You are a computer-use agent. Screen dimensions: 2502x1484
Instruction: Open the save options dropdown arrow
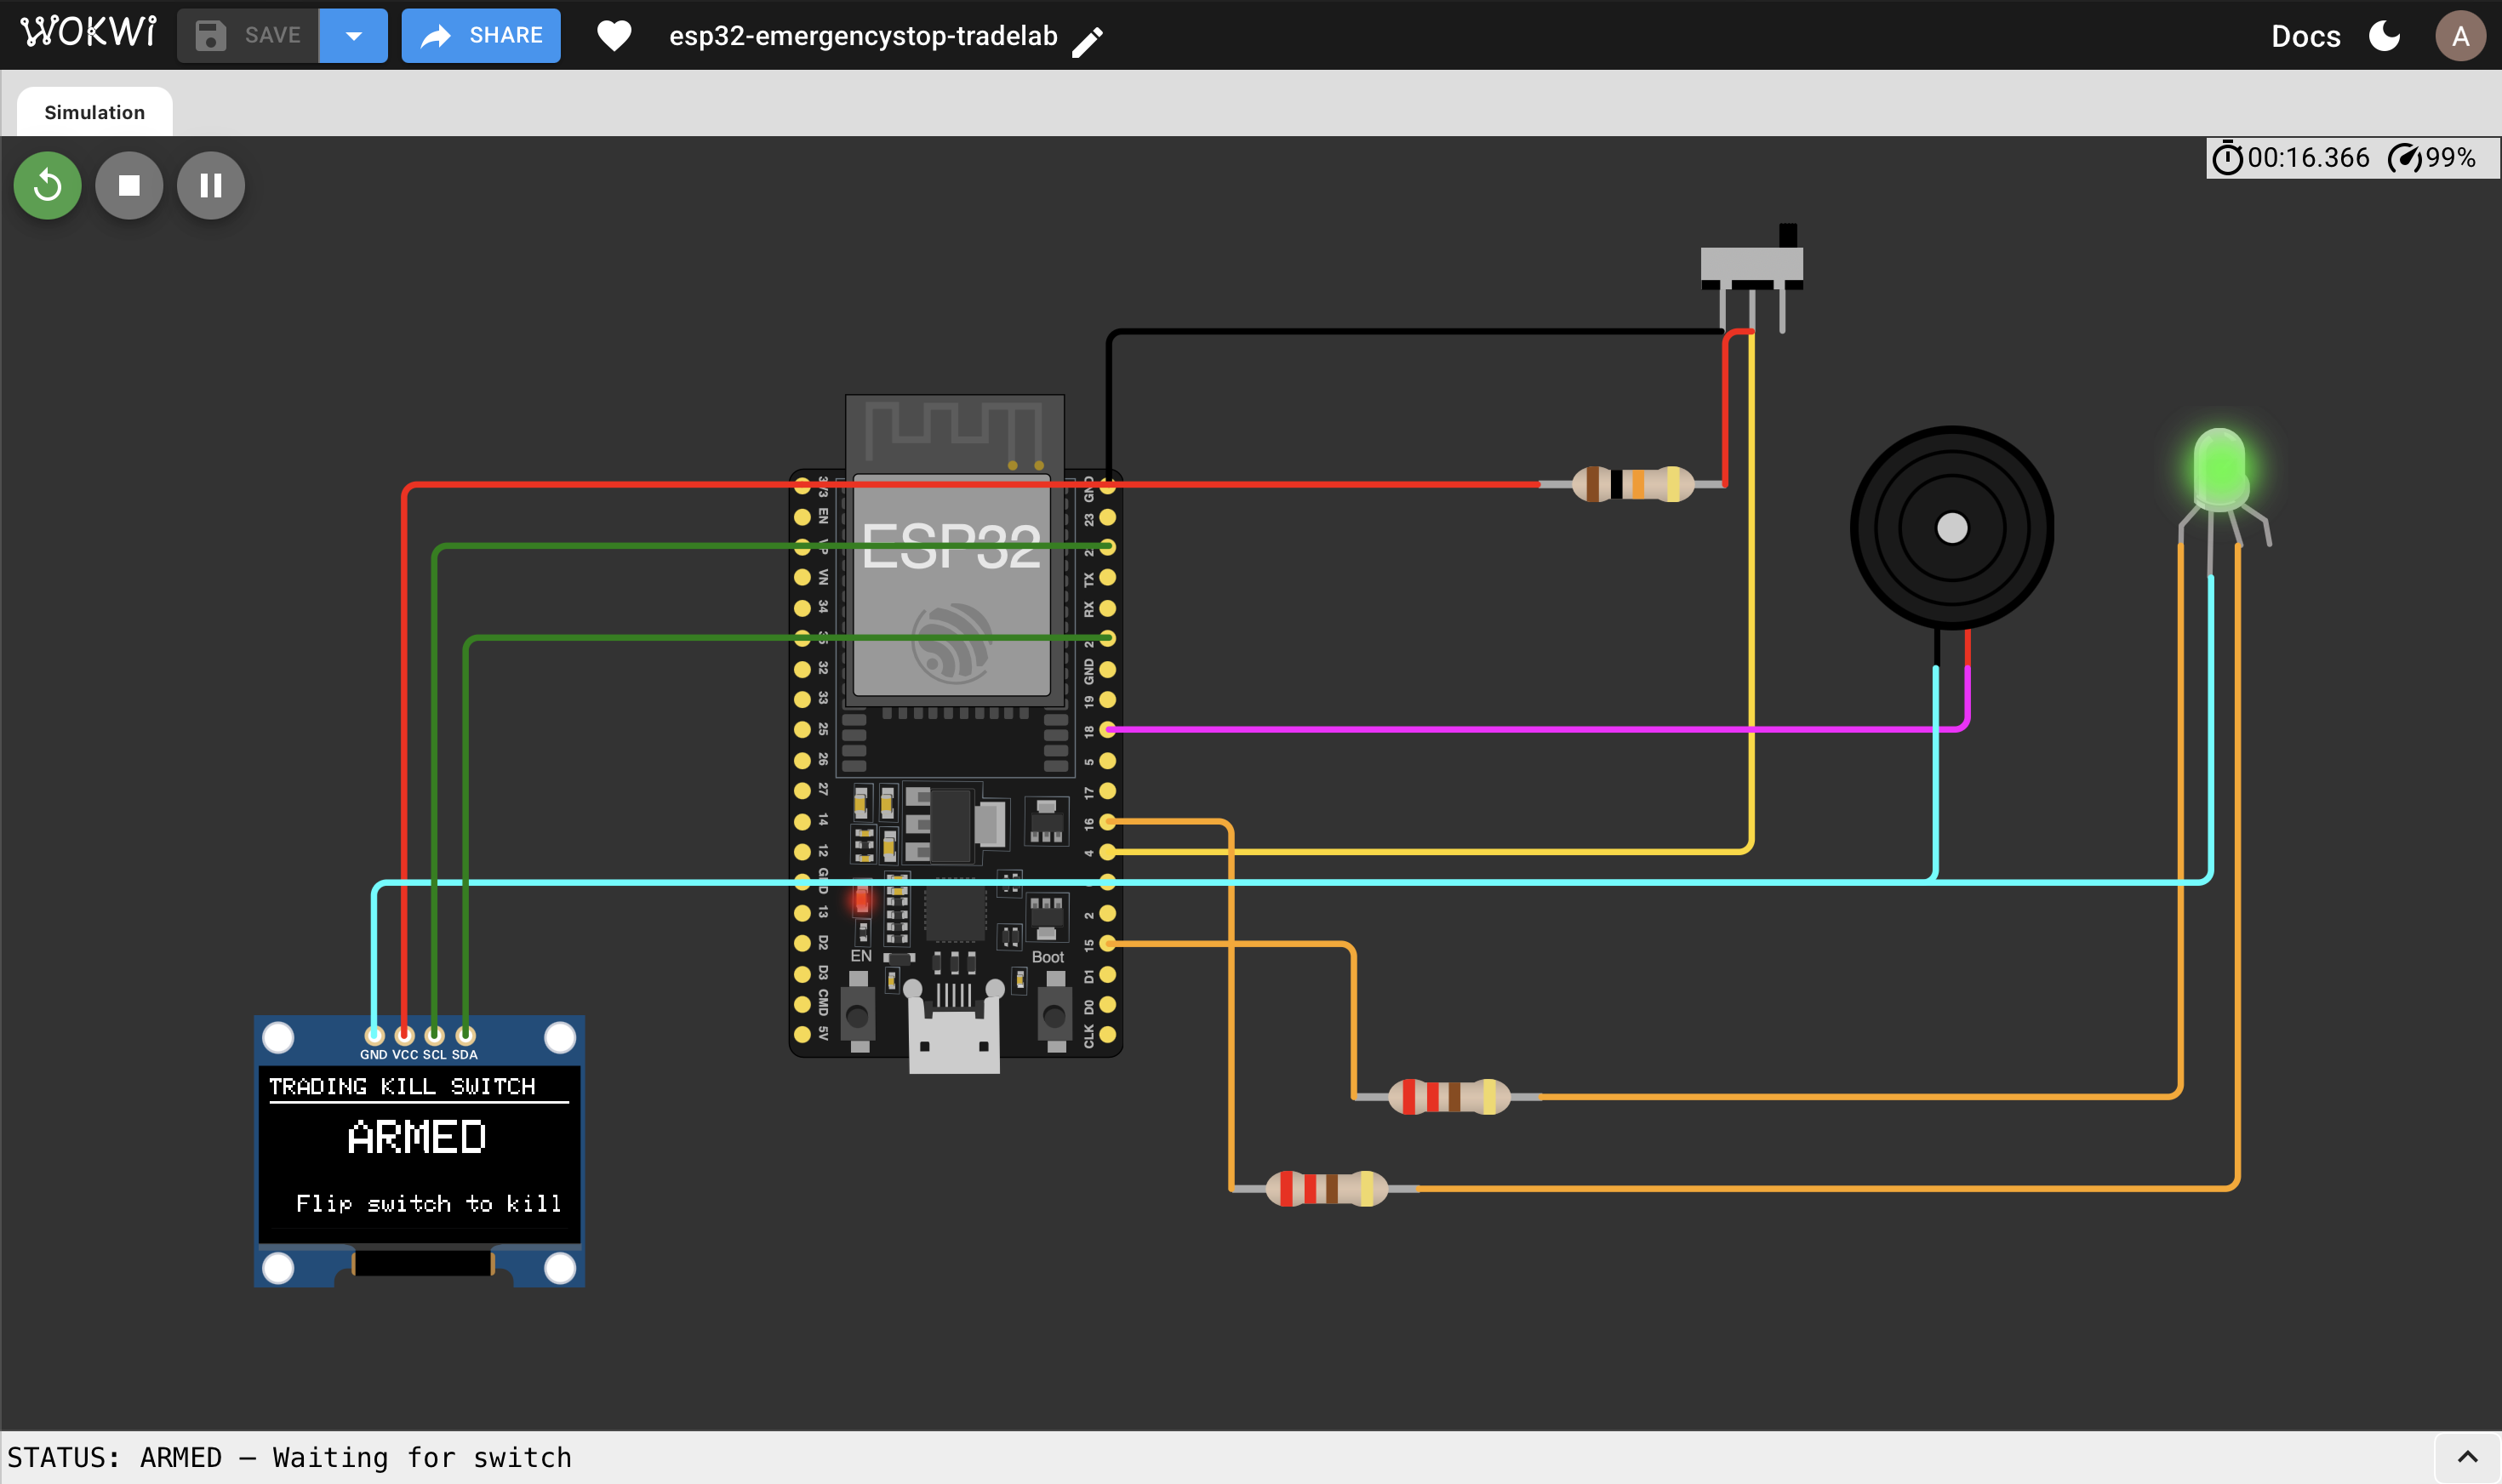(353, 35)
